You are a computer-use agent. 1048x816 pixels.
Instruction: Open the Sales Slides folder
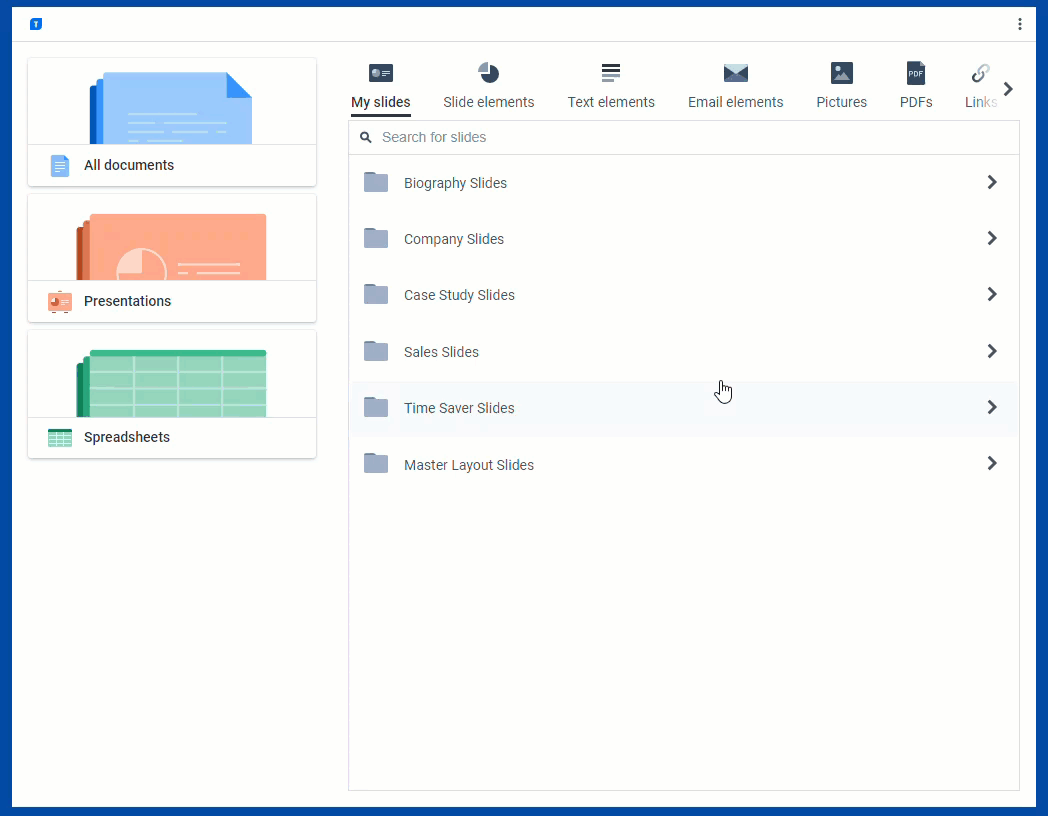[x=441, y=352]
